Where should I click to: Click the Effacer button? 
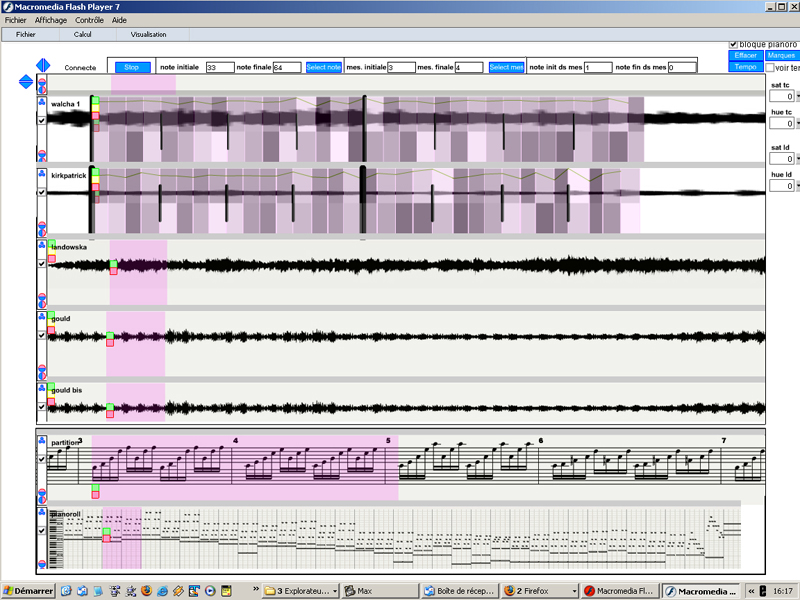[745, 55]
